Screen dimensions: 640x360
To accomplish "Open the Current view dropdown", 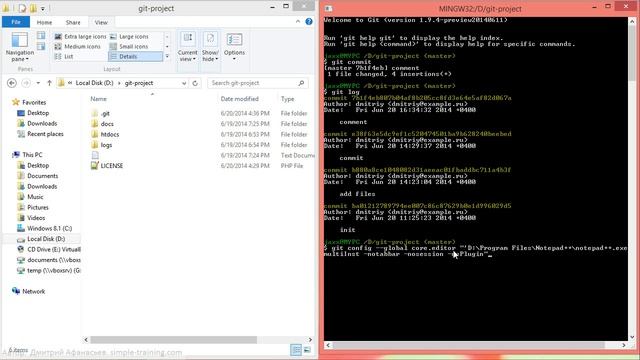I will point(187,47).
